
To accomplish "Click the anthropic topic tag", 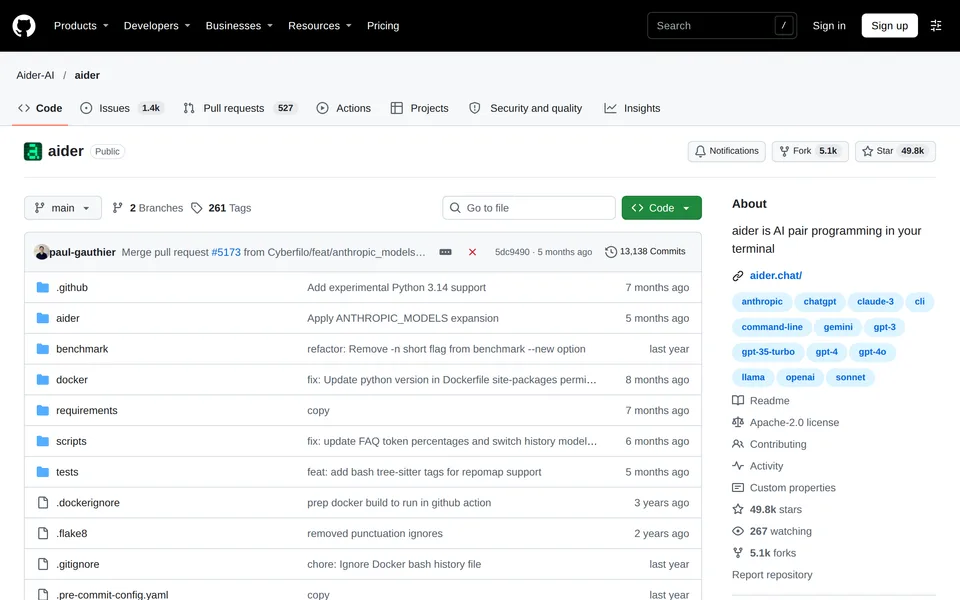I will 762,302.
